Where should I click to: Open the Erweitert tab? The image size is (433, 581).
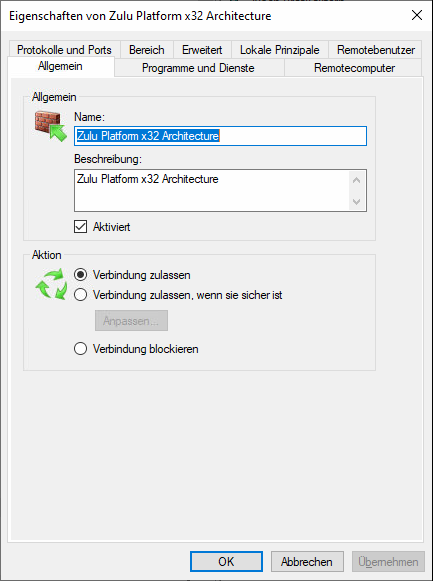click(x=202, y=50)
